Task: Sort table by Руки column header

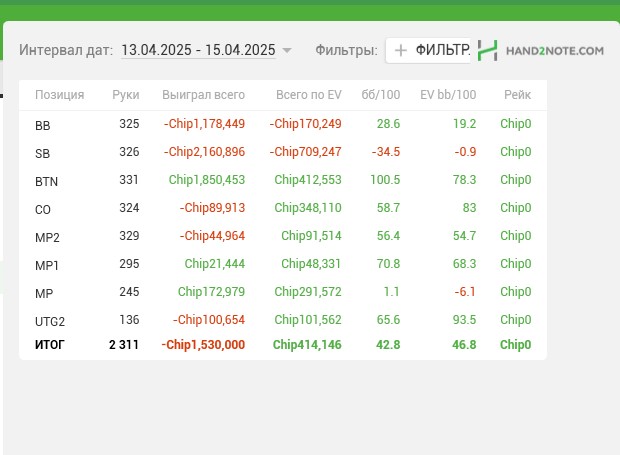Action: [x=126, y=95]
